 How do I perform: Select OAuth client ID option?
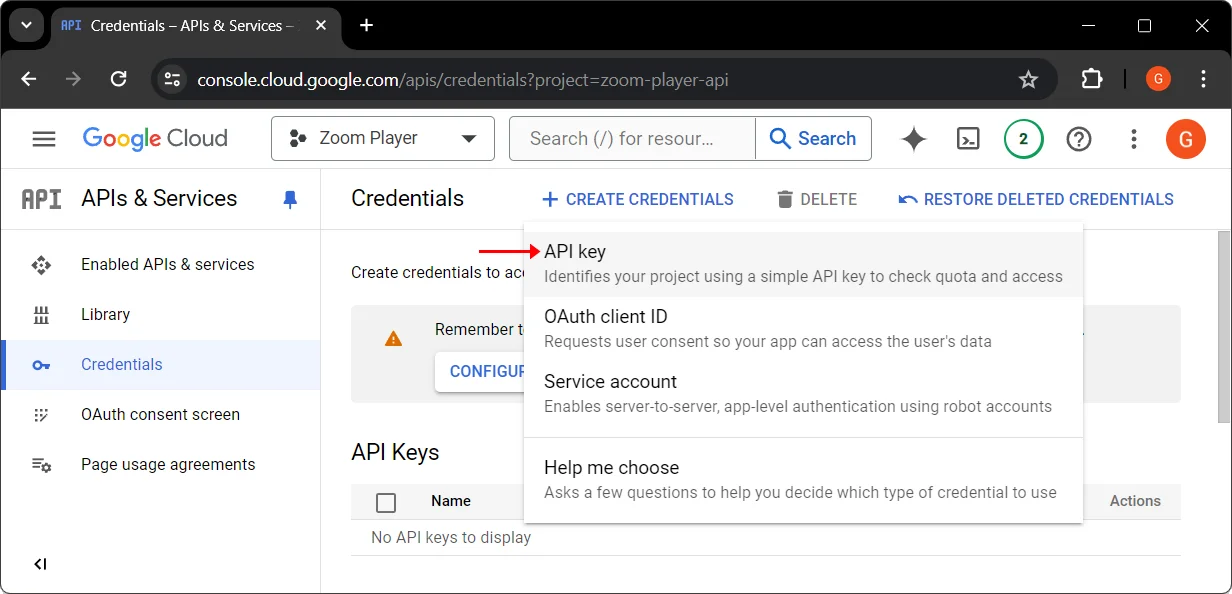click(x=803, y=329)
